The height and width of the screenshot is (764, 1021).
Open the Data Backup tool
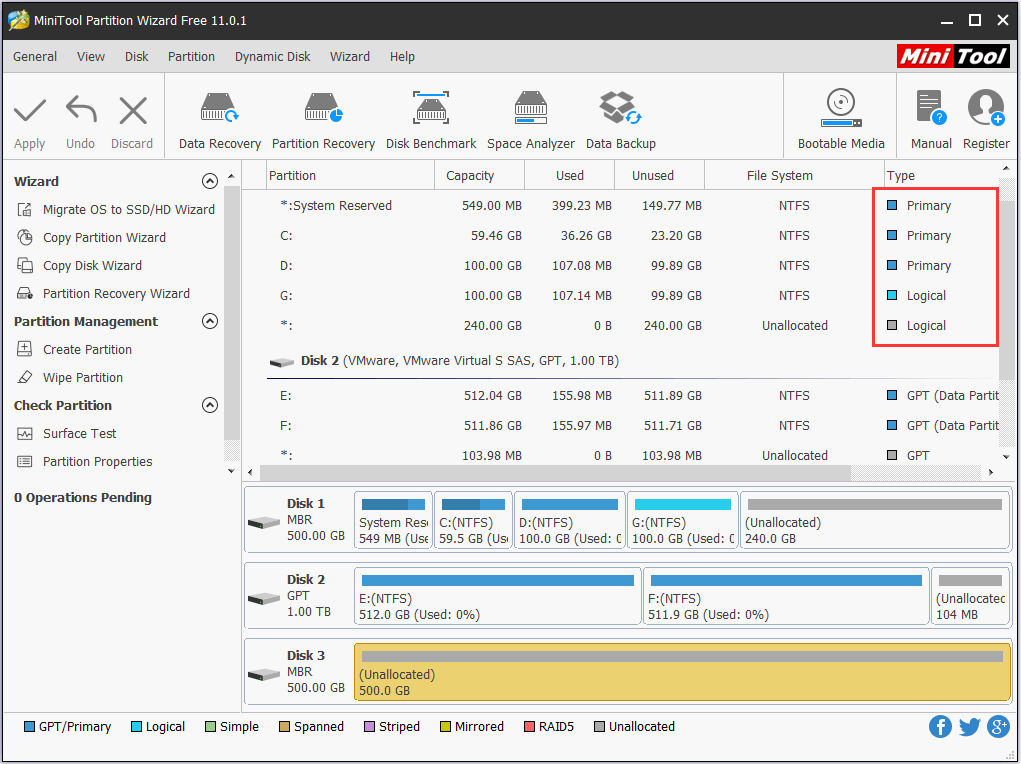tap(620, 115)
